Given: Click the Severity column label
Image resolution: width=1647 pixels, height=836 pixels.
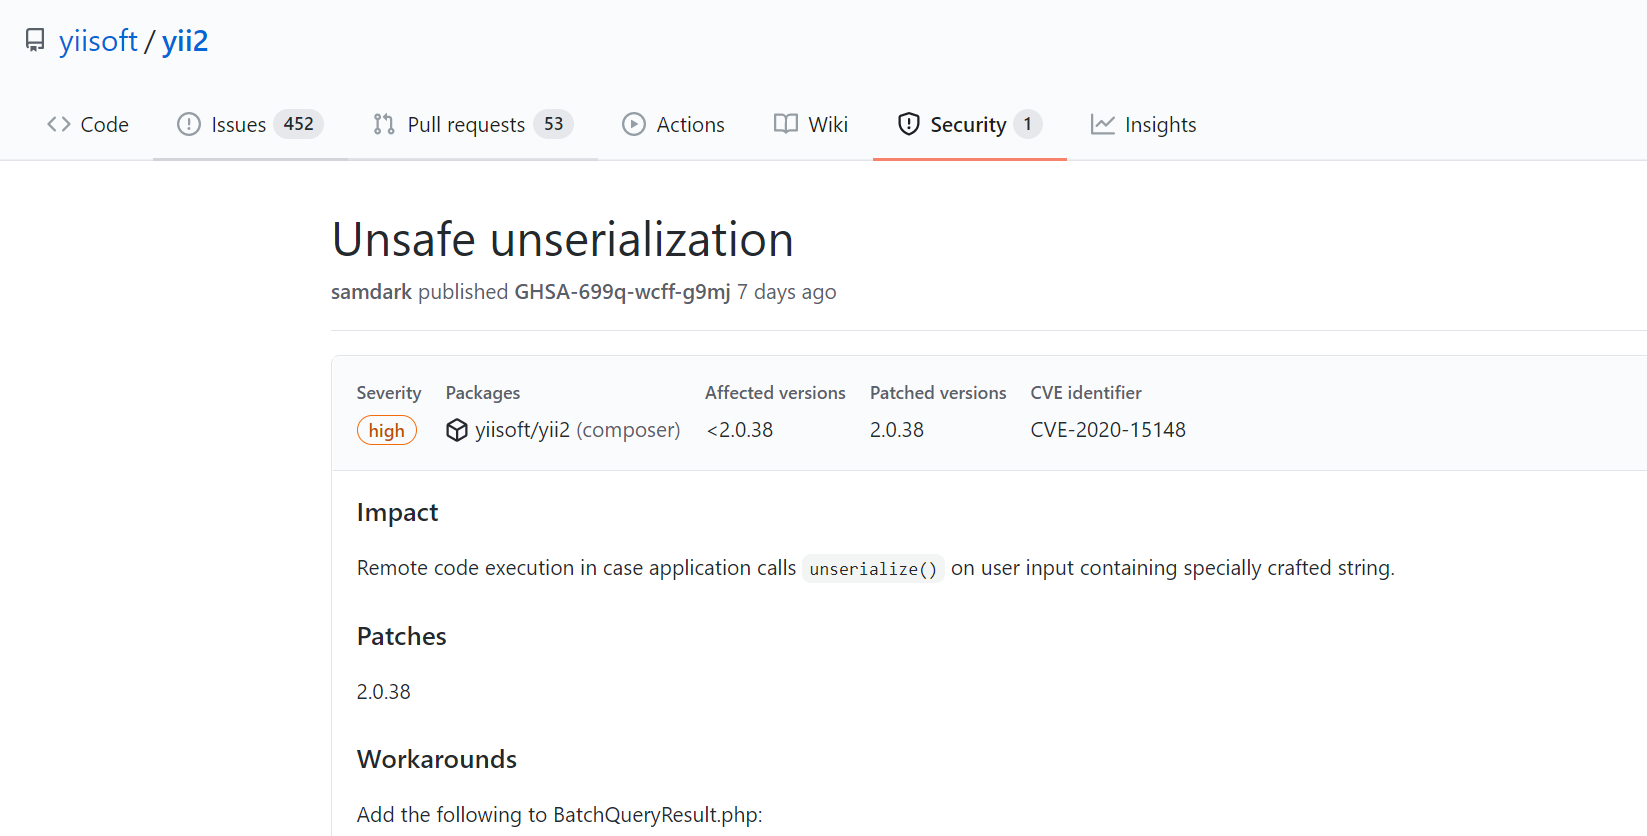Looking at the screenshot, I should coord(389,393).
